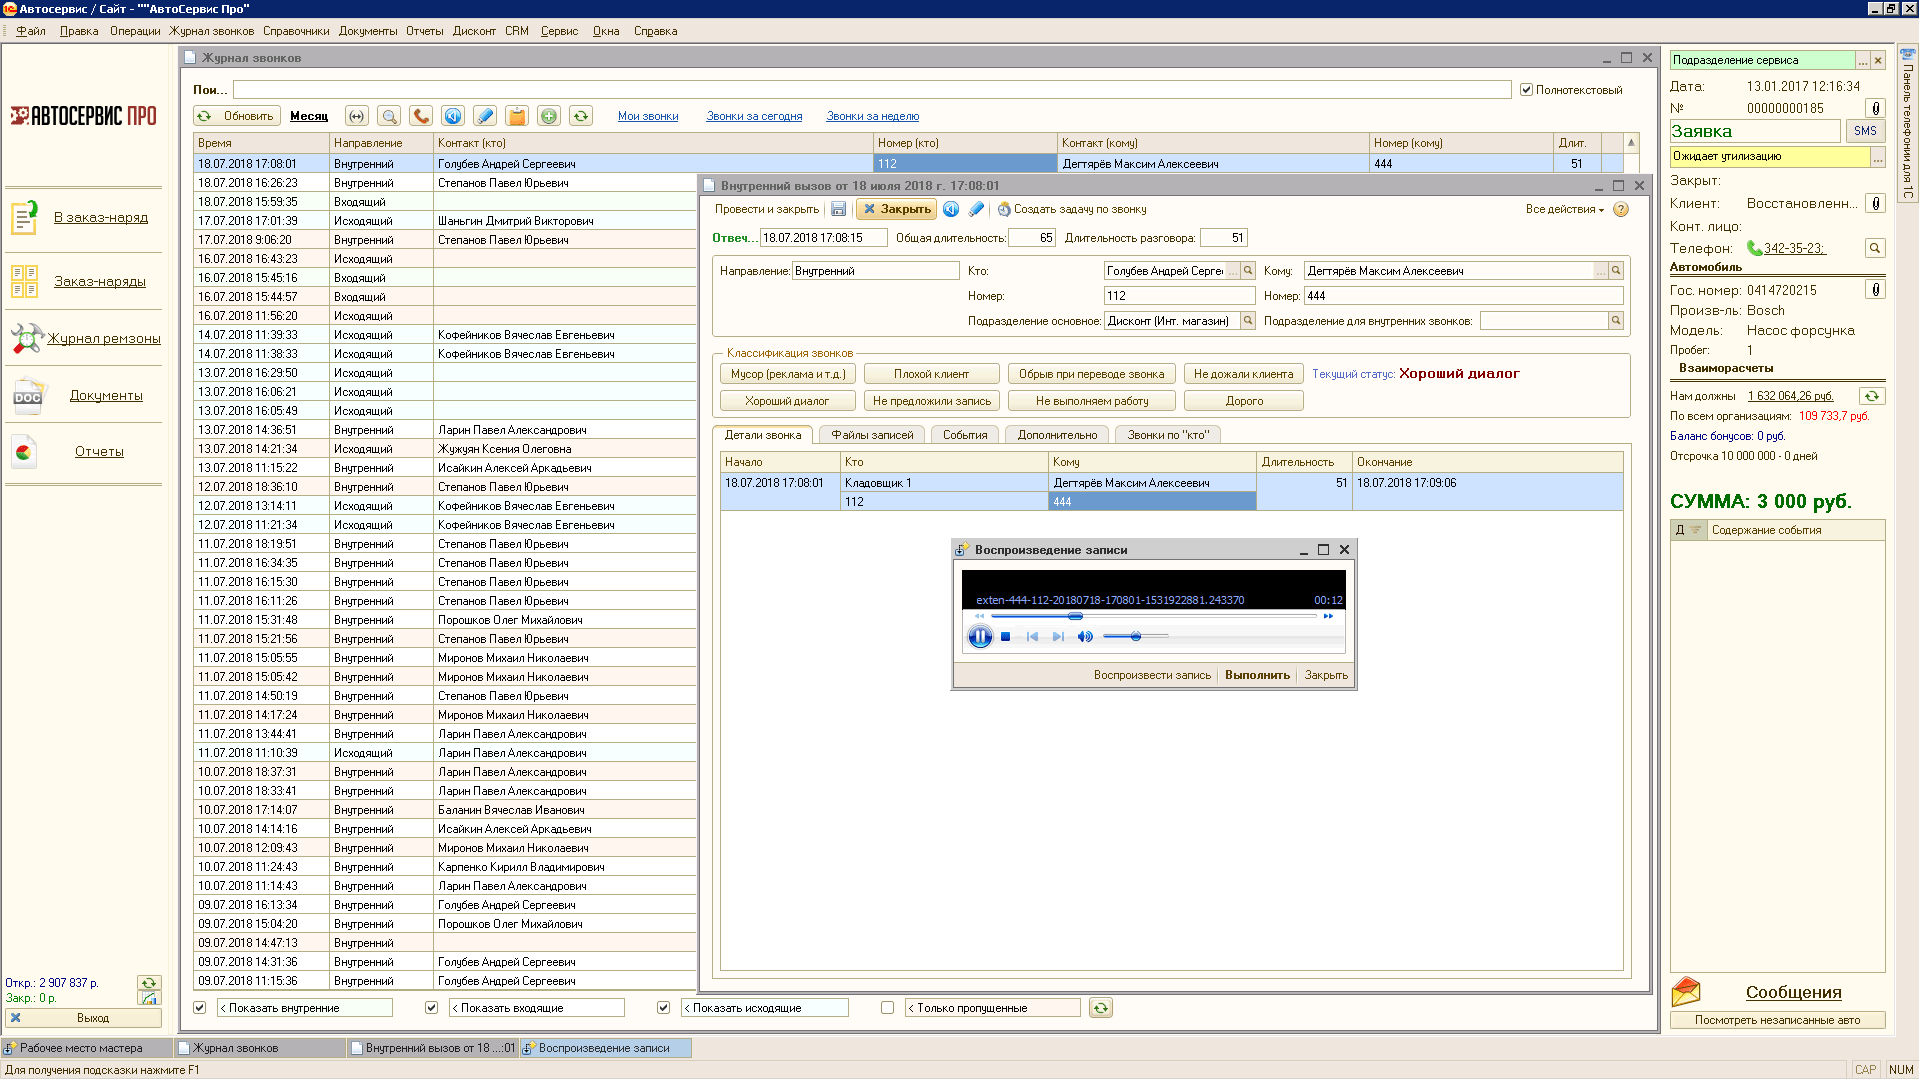1919x1079 pixels.
Task: Open the Все действия dropdown
Action: [1564, 209]
